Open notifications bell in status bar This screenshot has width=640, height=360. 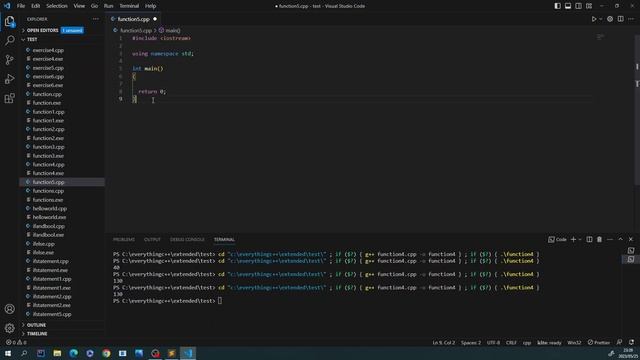(x=631, y=342)
